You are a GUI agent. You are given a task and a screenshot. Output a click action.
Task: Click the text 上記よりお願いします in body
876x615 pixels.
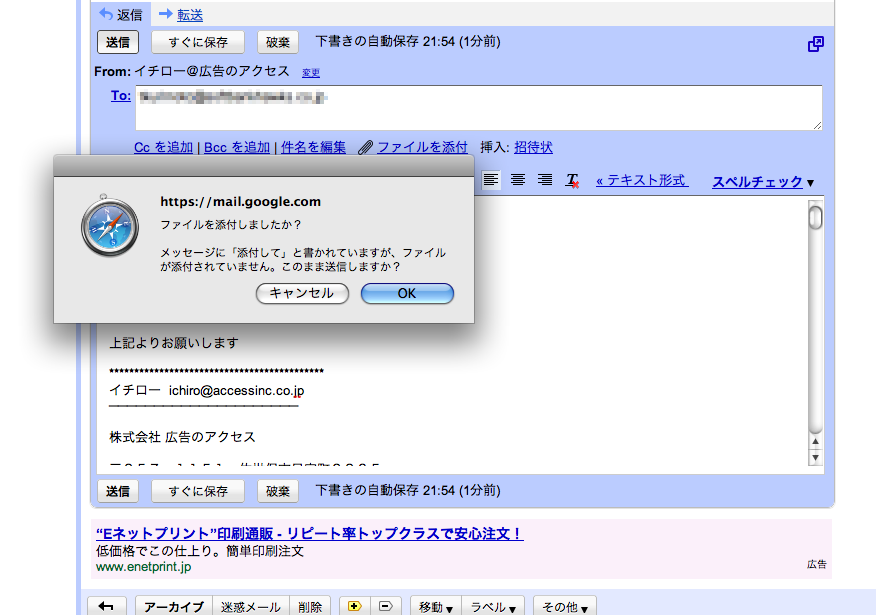point(174,343)
